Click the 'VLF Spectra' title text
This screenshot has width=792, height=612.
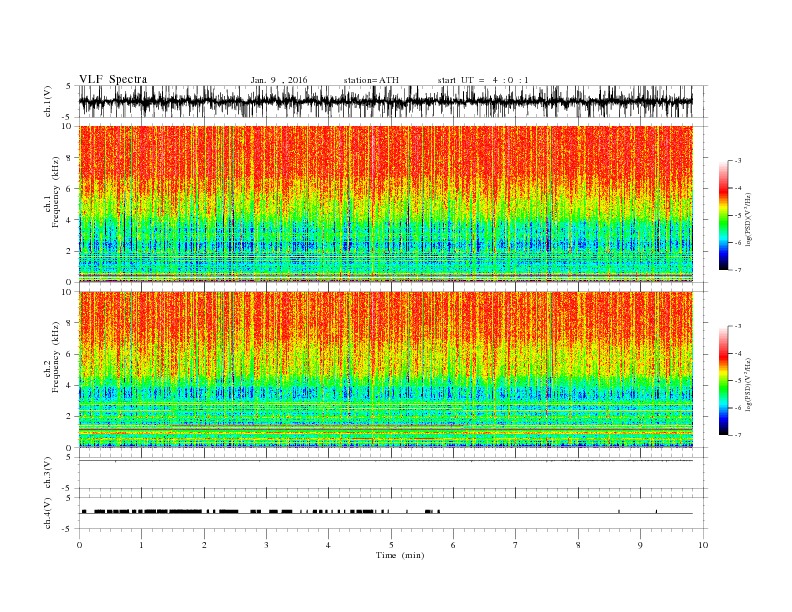click(113, 79)
